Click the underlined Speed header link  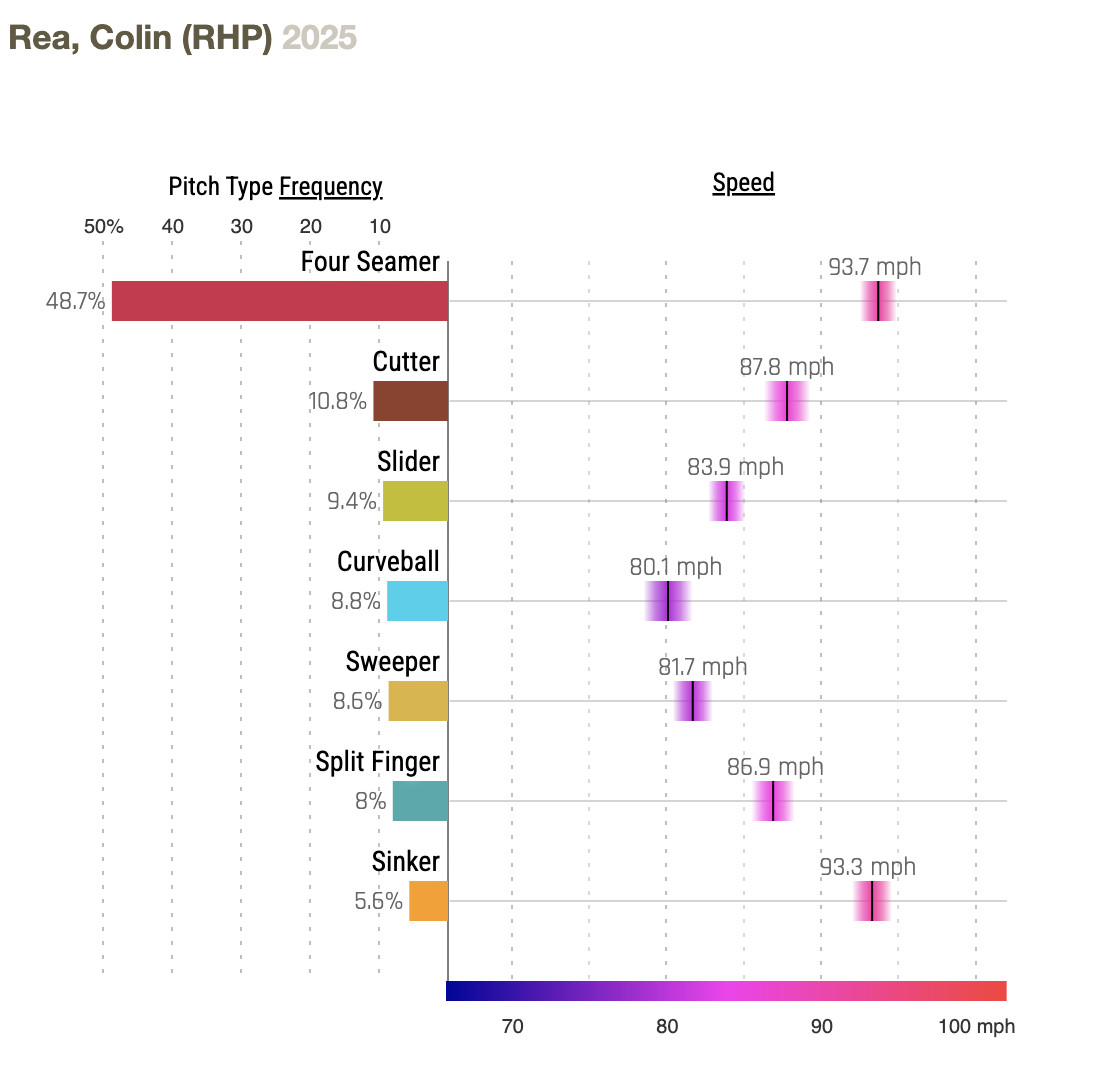tap(743, 183)
